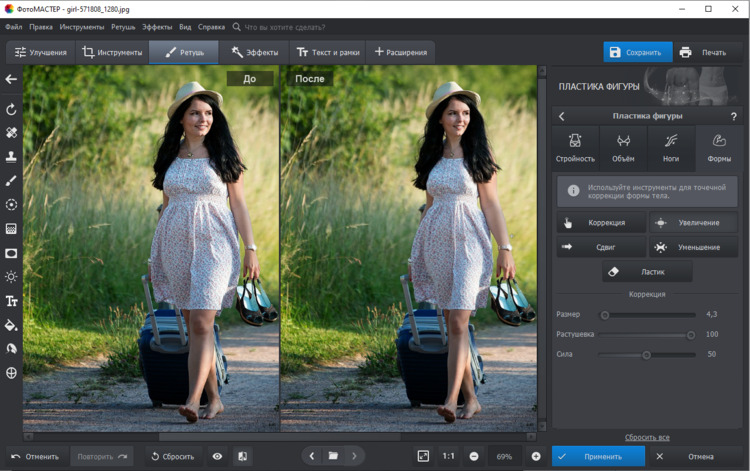Select the healing brush (bandage) tool

click(12, 132)
